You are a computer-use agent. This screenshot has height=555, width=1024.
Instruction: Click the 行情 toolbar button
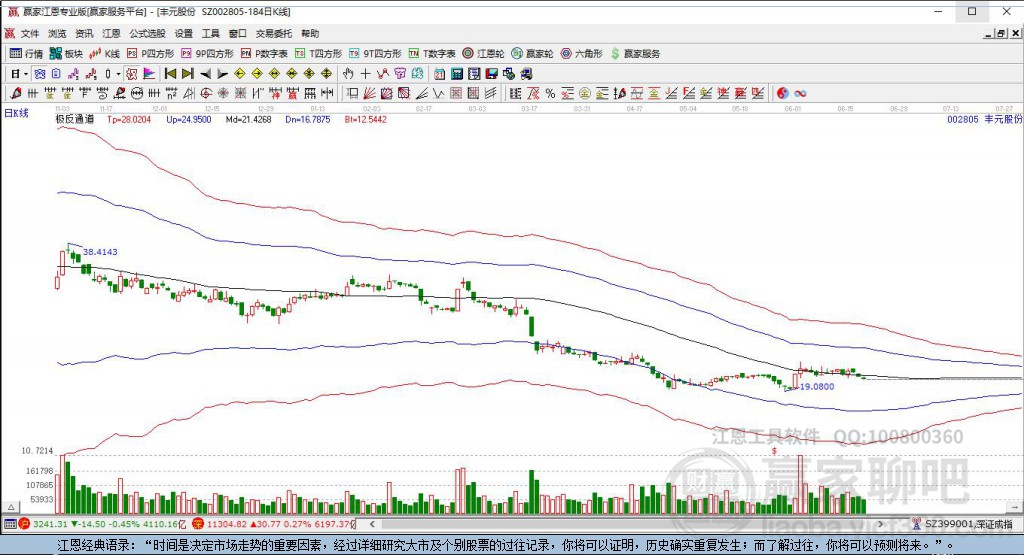(26, 54)
